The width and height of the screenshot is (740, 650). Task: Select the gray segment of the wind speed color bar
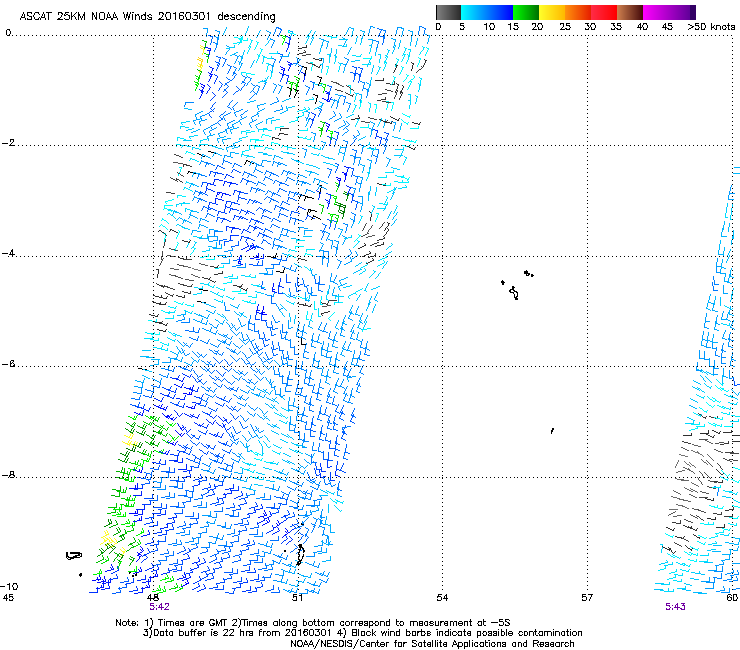(x=448, y=12)
